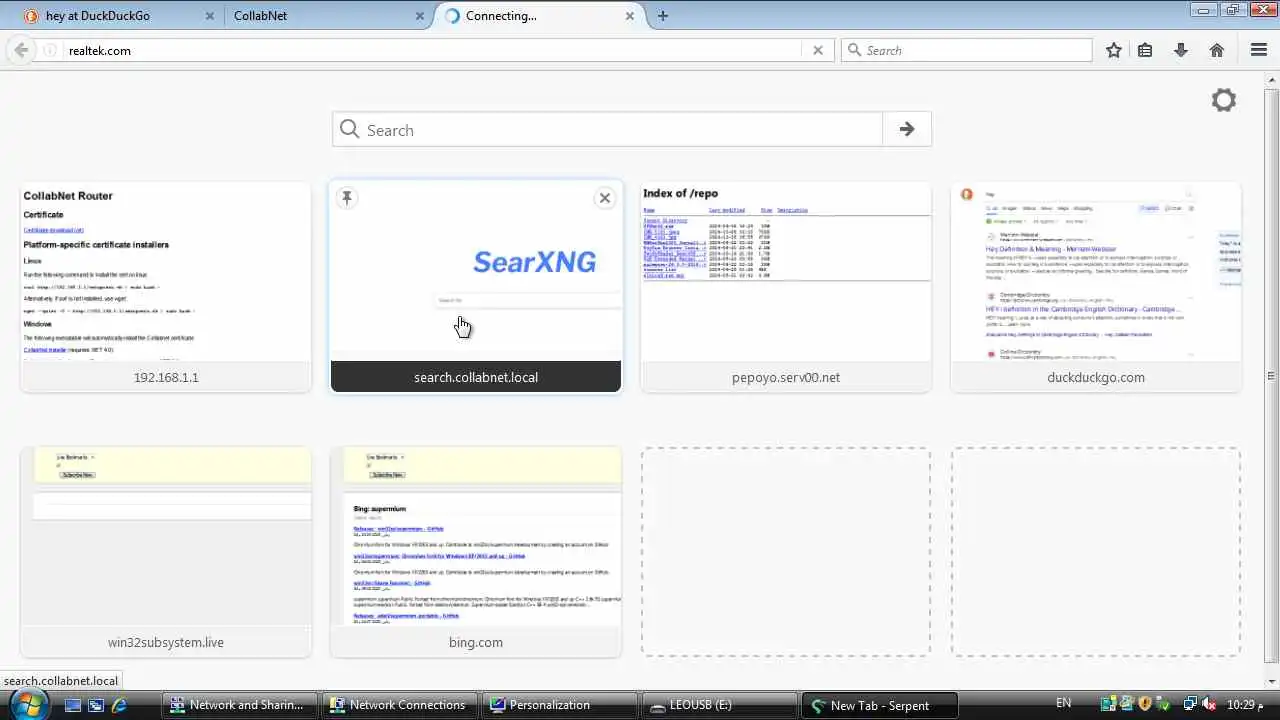The height and width of the screenshot is (720, 1280).
Task: Bookmark this page with star icon
Action: 1114,50
